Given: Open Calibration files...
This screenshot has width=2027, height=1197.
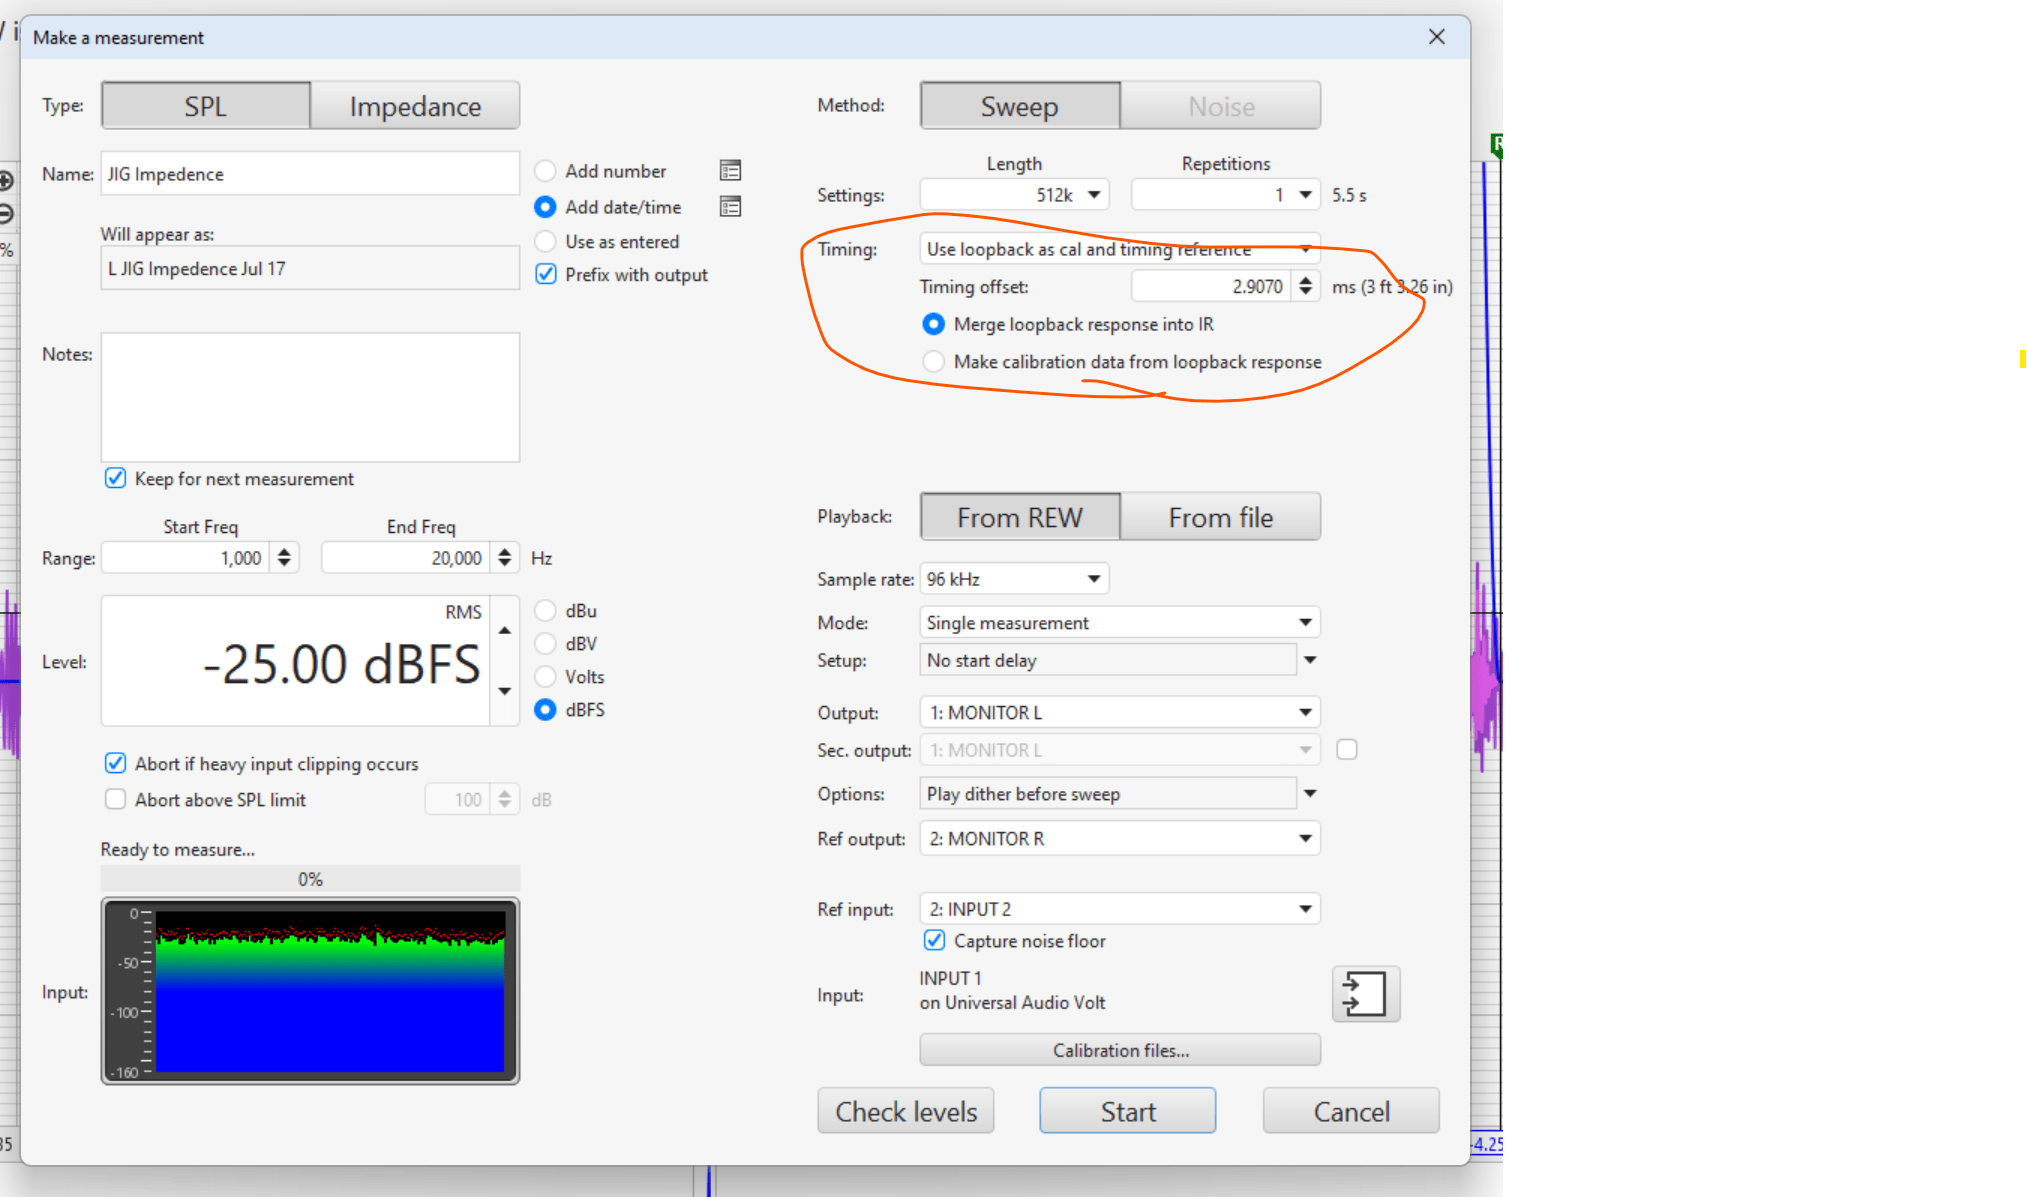Looking at the screenshot, I should pyautogui.click(x=1120, y=1050).
